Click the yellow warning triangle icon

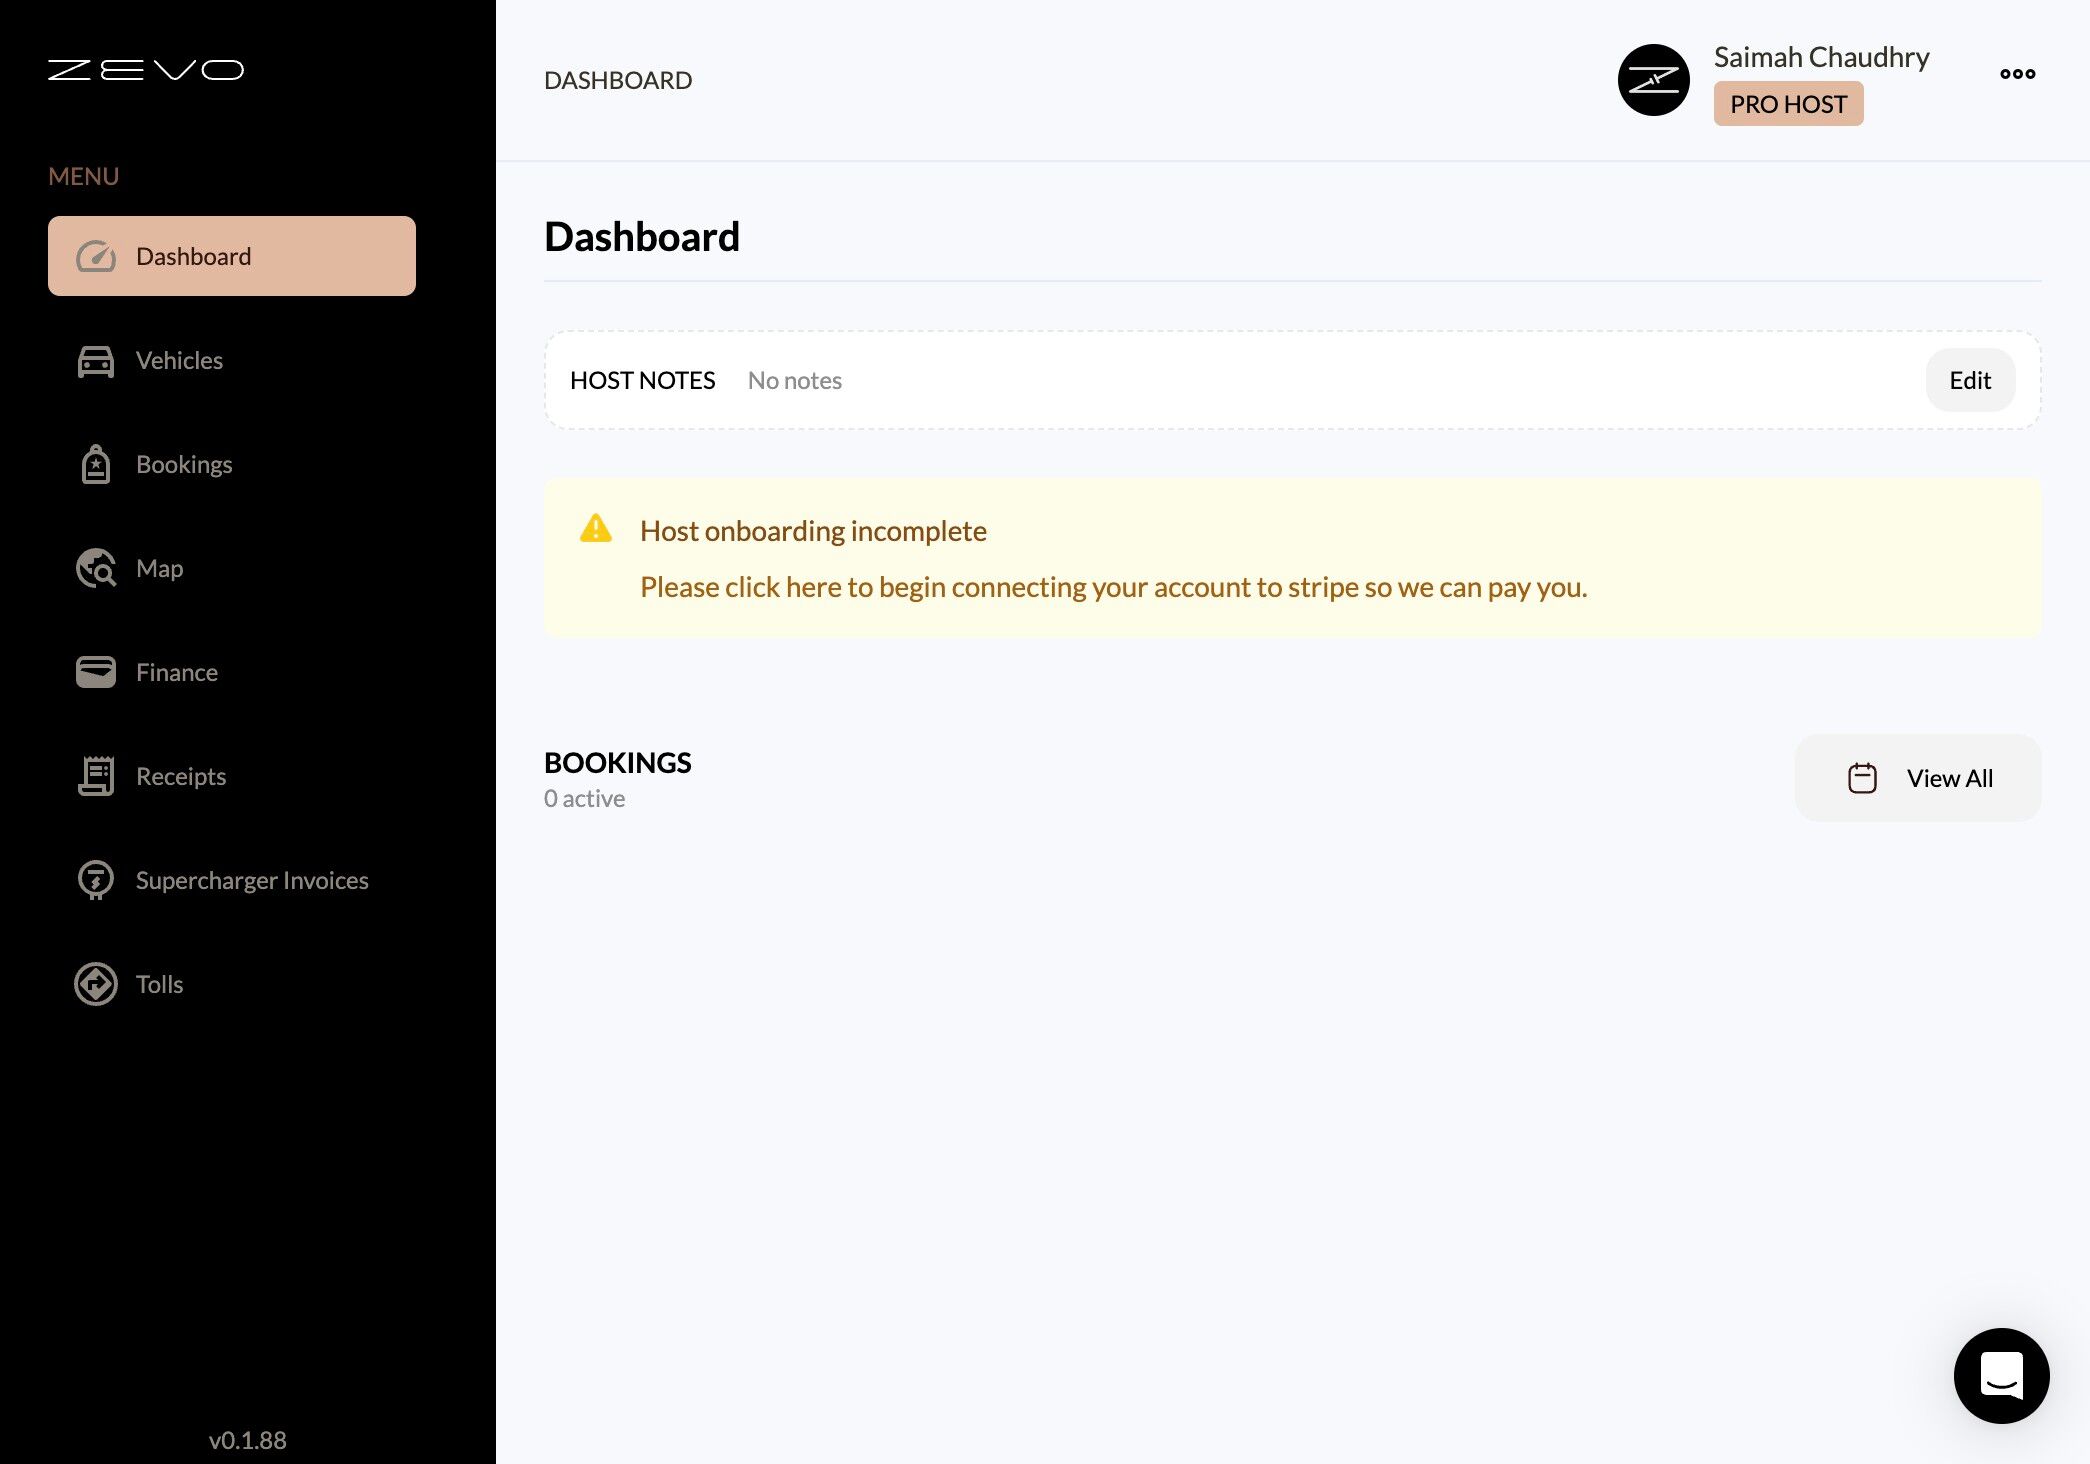pyautogui.click(x=596, y=529)
